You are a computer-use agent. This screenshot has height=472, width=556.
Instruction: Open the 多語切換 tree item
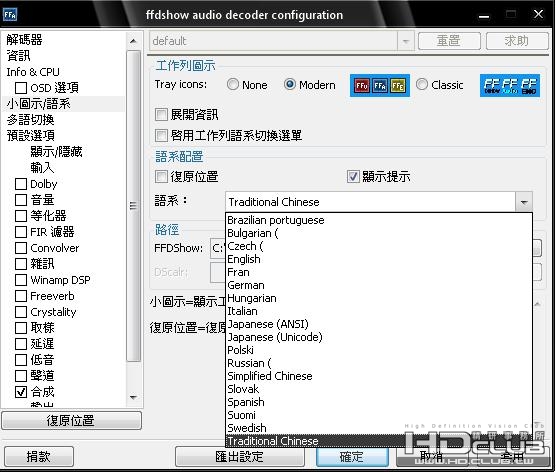pos(30,120)
